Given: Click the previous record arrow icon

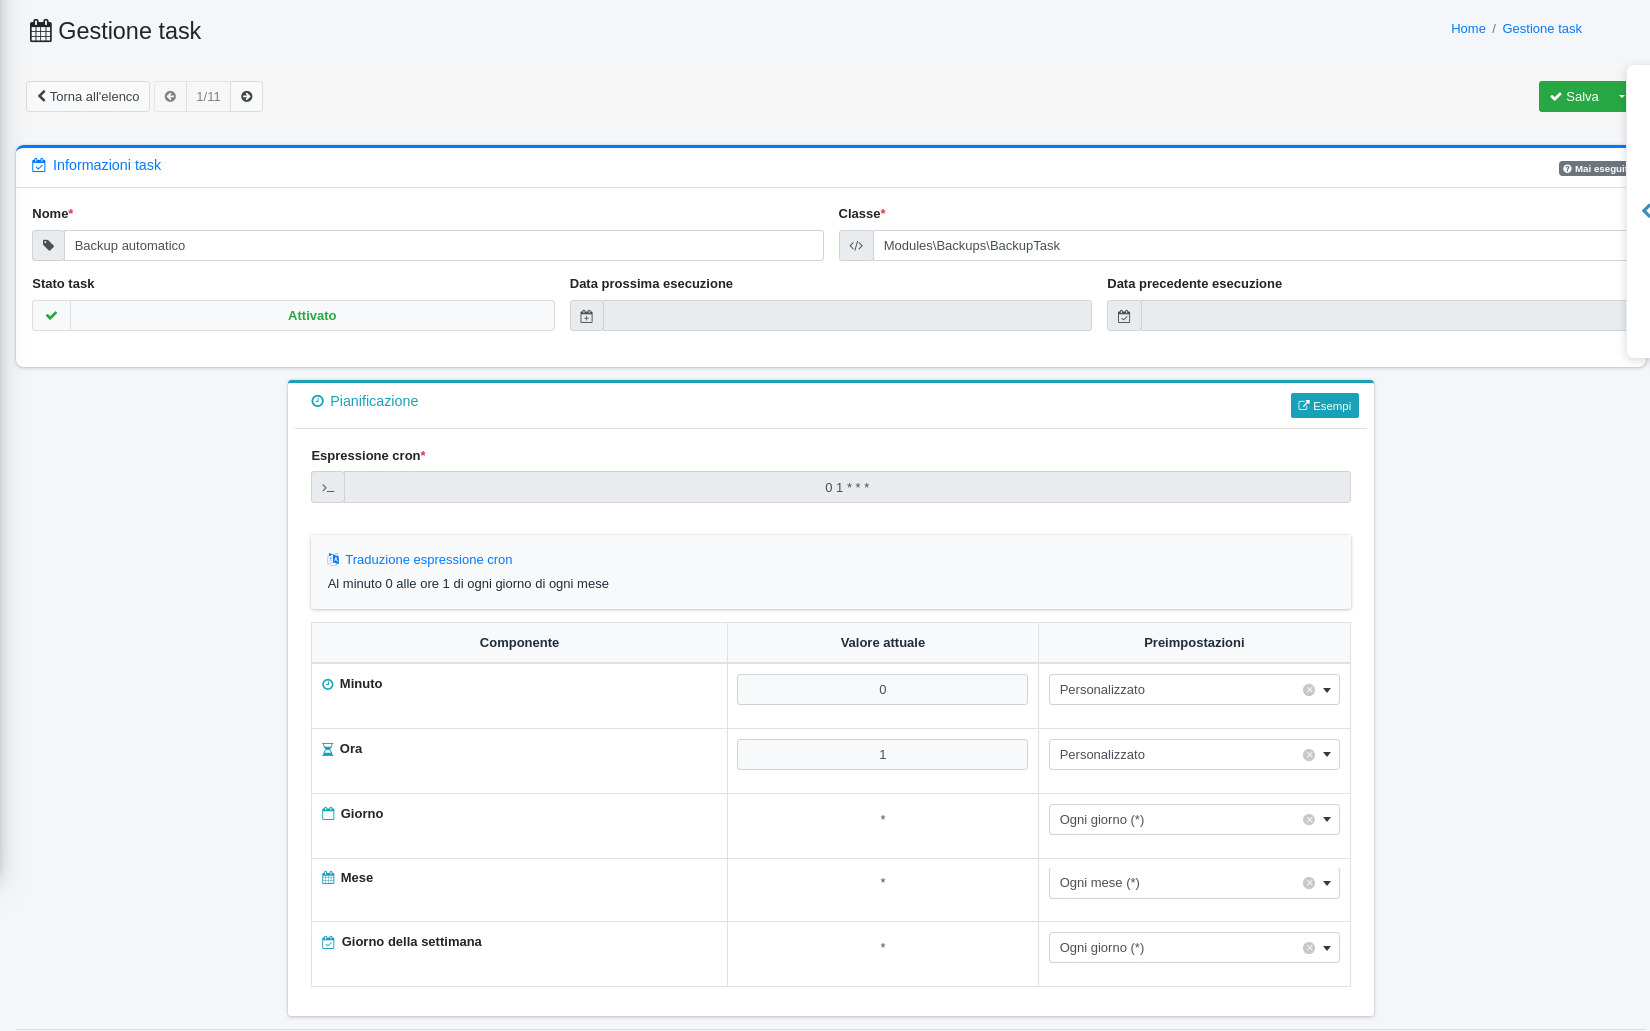Looking at the screenshot, I should click(170, 97).
